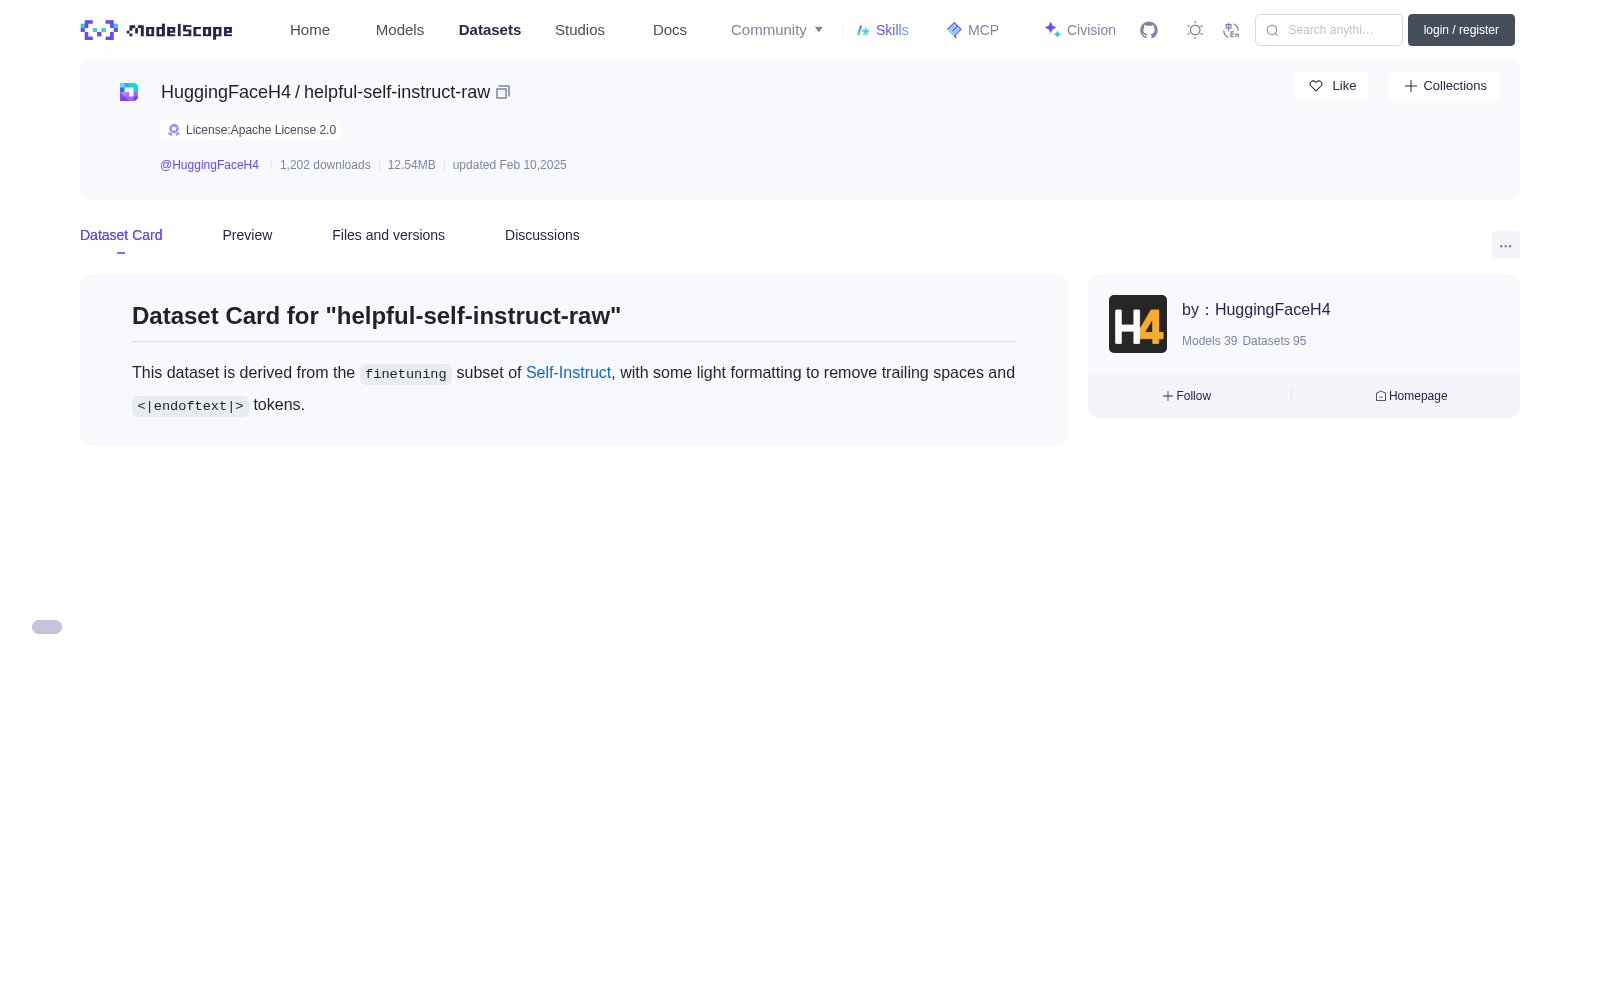Viewport: 1600px width, 1000px height.
Task: Click the MCP diamond icon
Action: (x=954, y=30)
